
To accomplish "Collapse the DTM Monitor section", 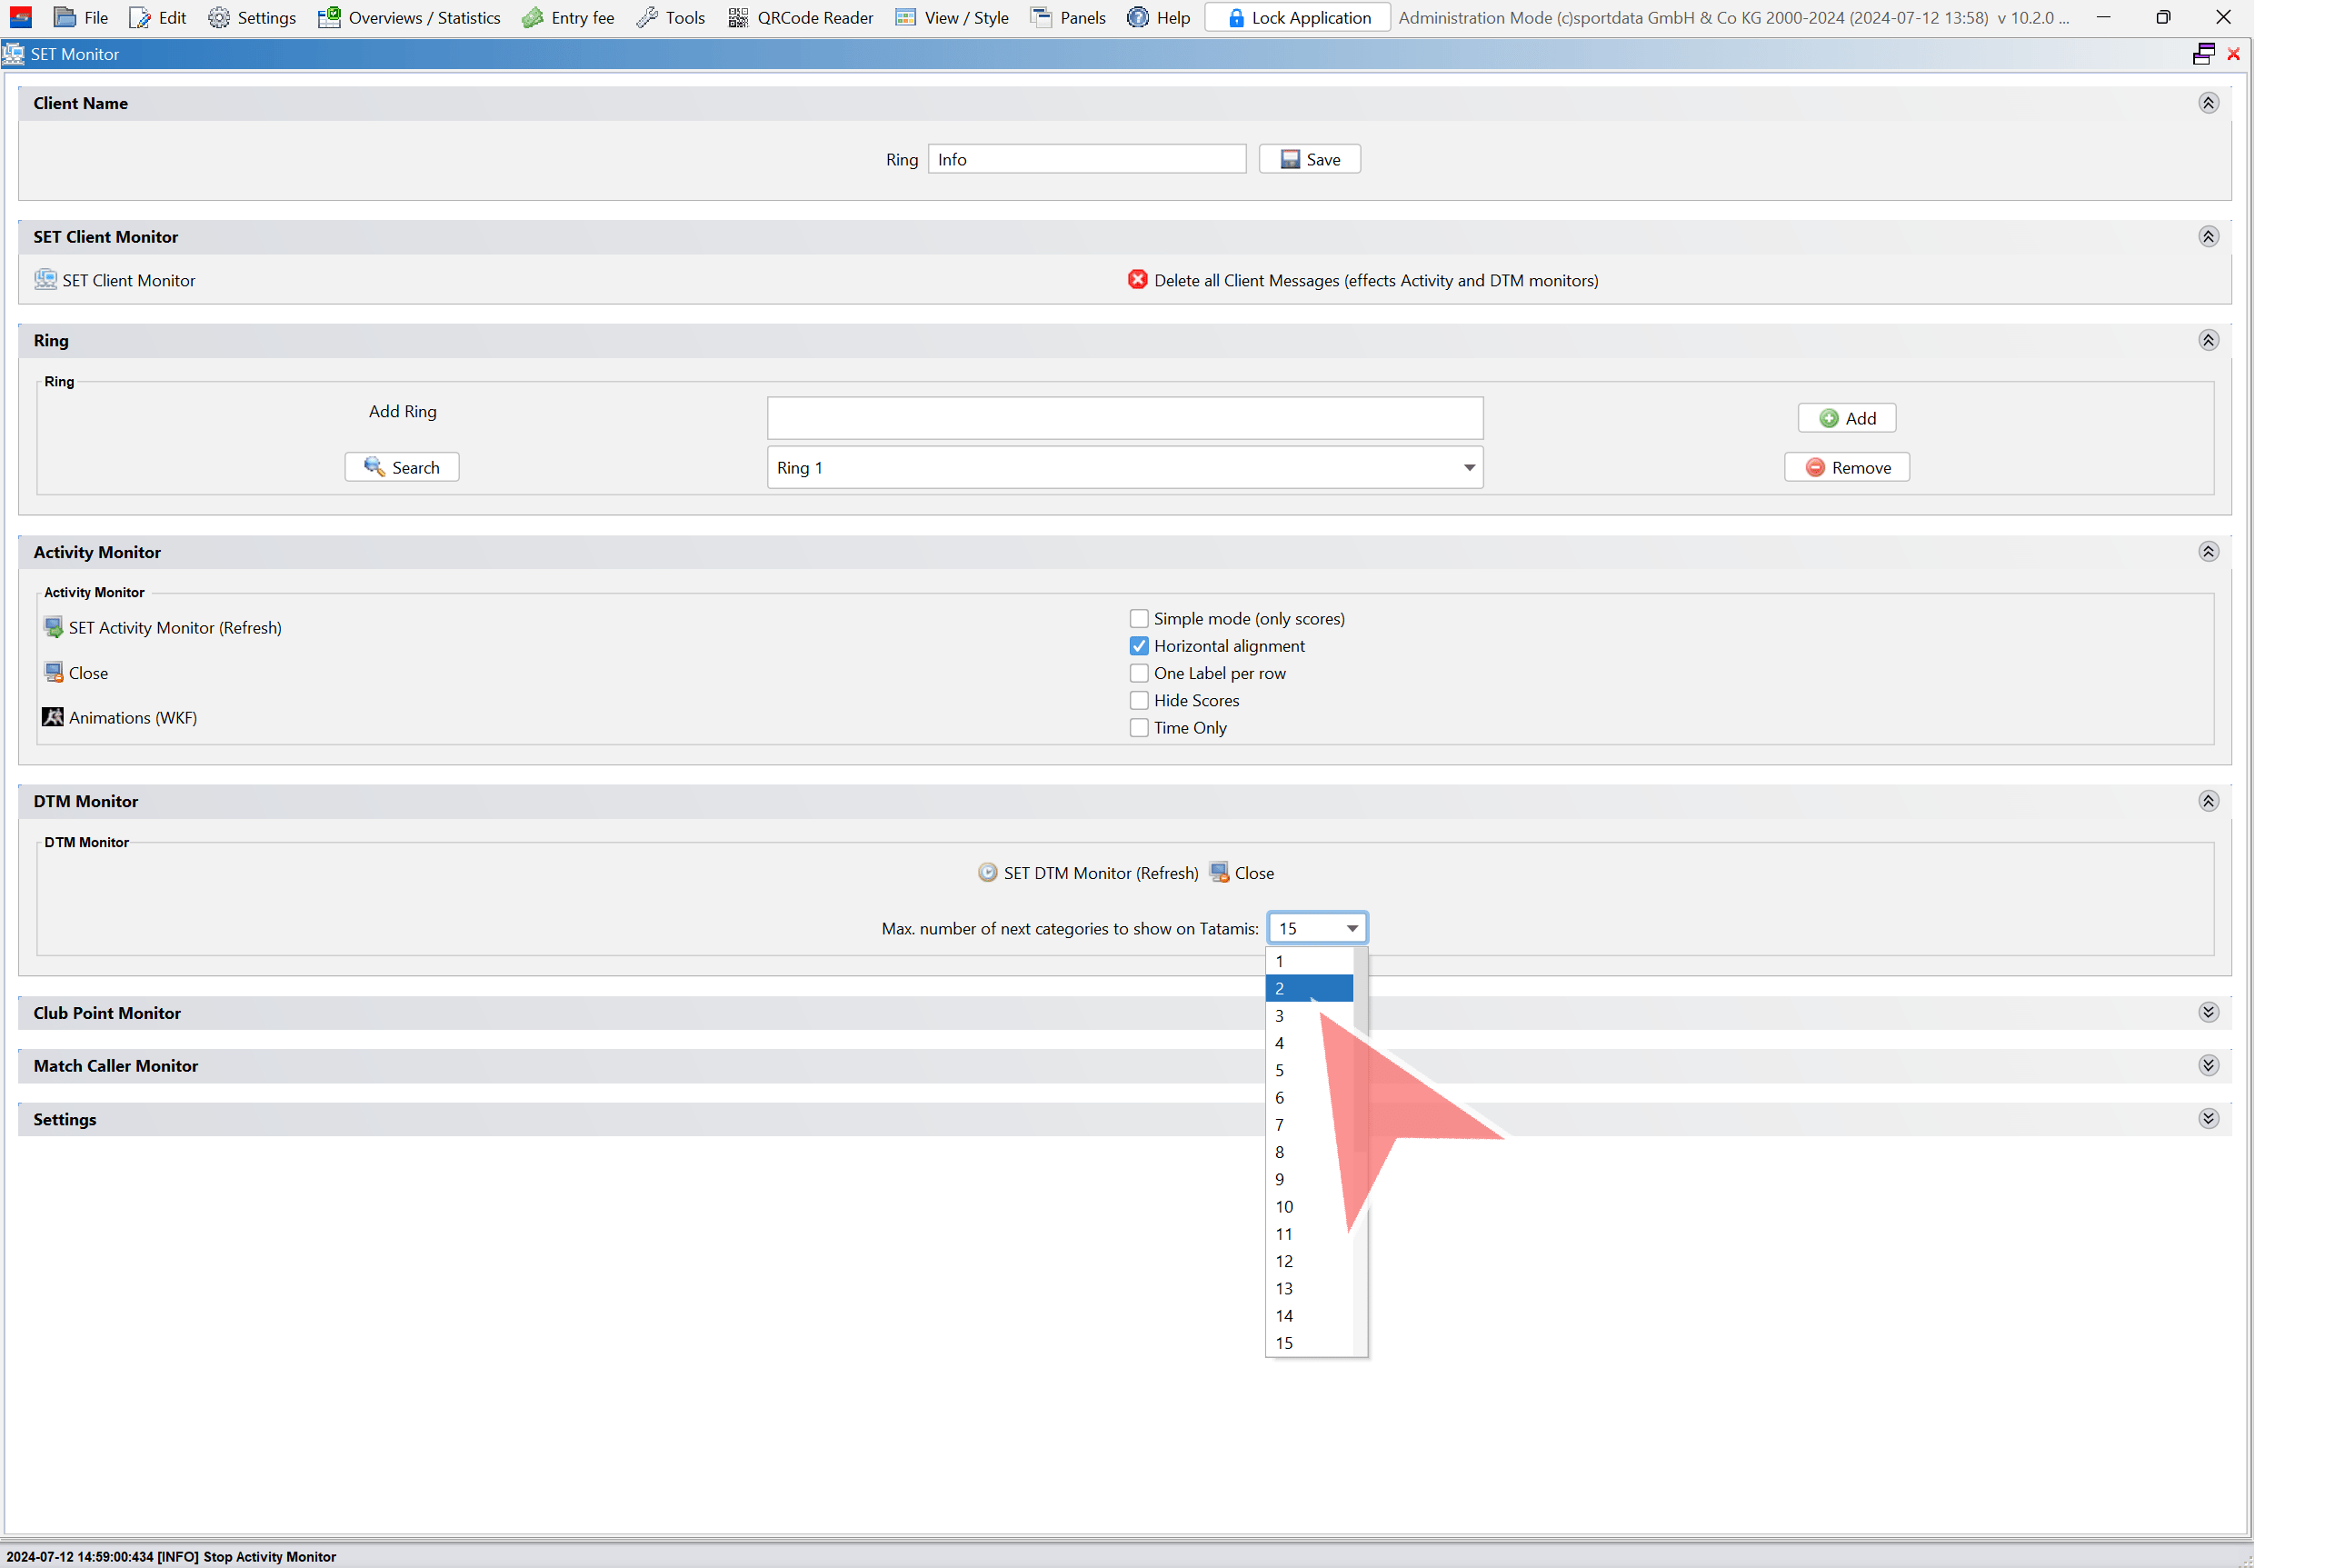I will (2207, 801).
